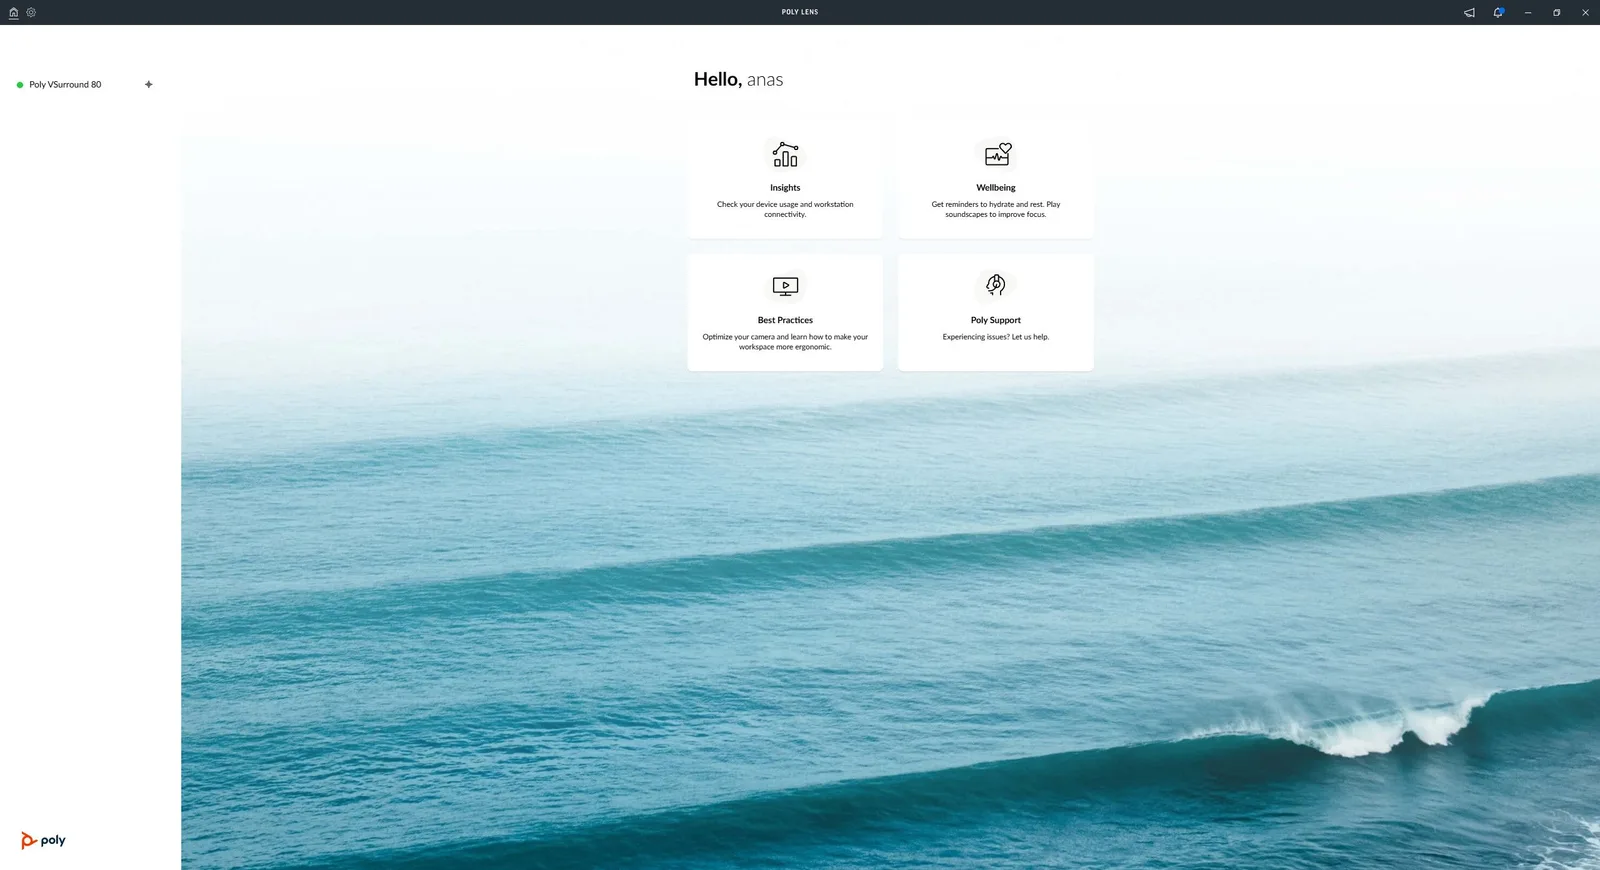Minimize the Poly Lens window
Viewport: 1600px width, 870px height.
coord(1528,13)
